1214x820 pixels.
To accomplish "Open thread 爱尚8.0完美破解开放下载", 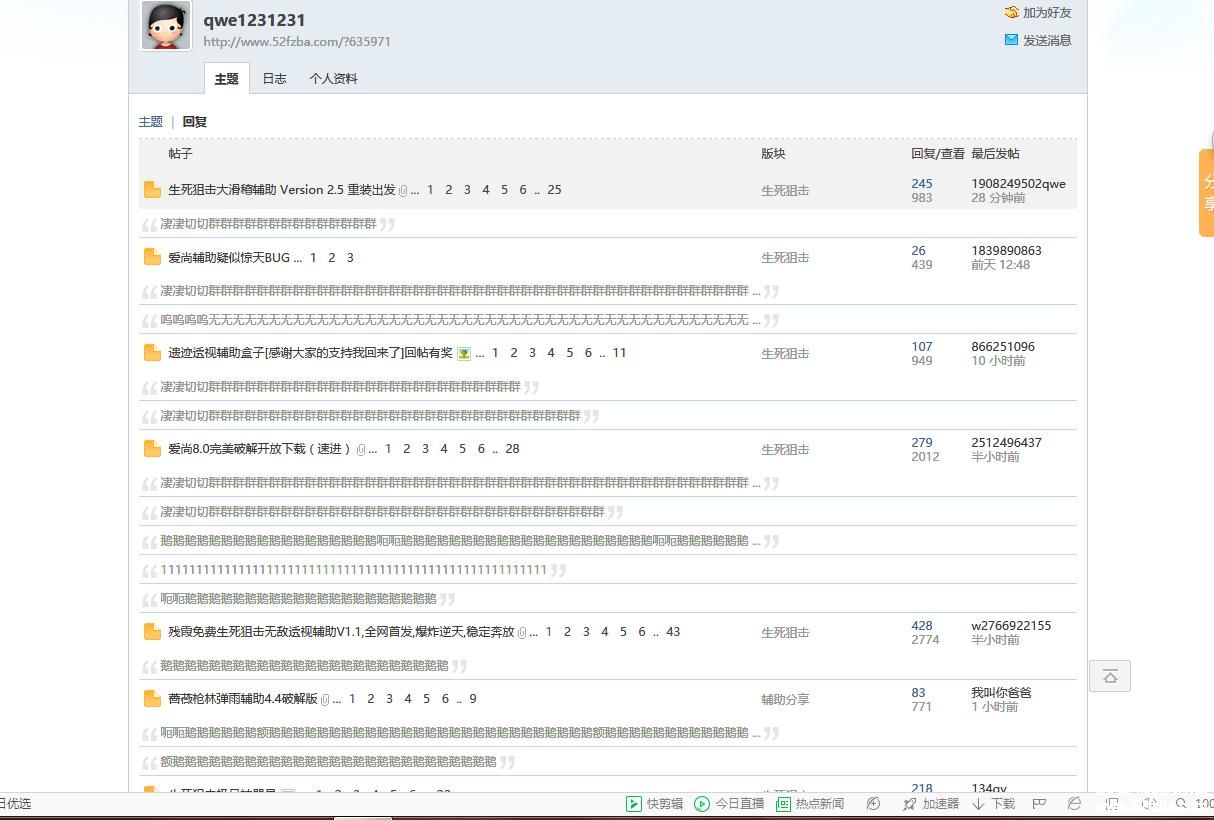I will pos(260,449).
